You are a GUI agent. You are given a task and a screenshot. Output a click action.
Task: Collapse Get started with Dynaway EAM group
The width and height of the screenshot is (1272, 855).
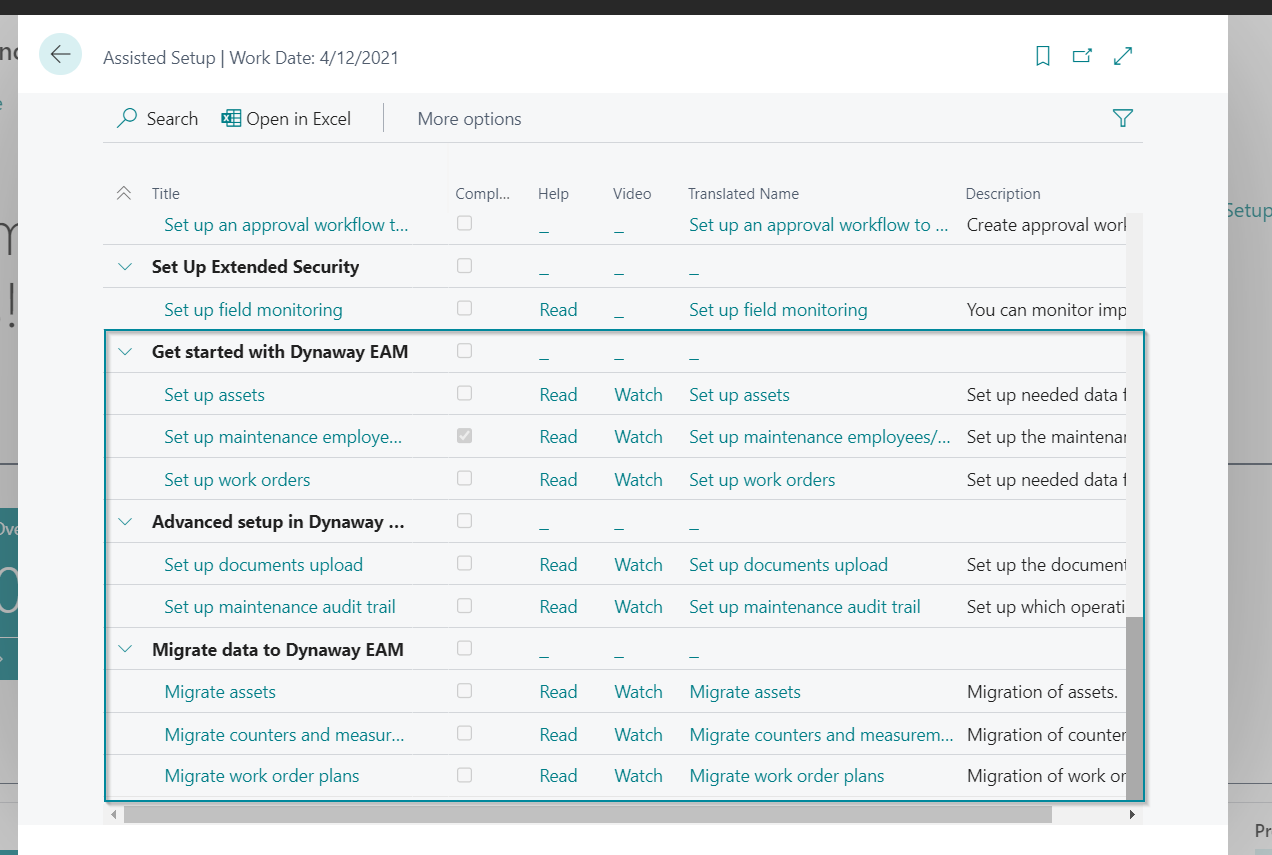(x=125, y=352)
